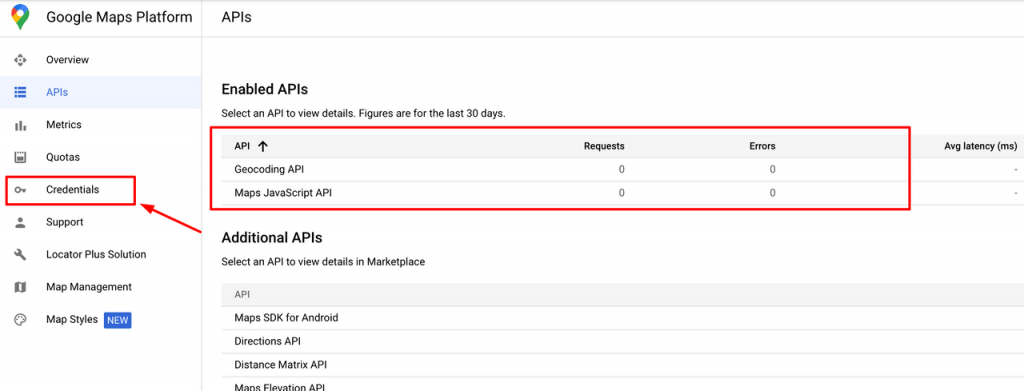Image resolution: width=1024 pixels, height=391 pixels.
Task: Open Quotas via its sidebar icon
Action: tap(20, 157)
